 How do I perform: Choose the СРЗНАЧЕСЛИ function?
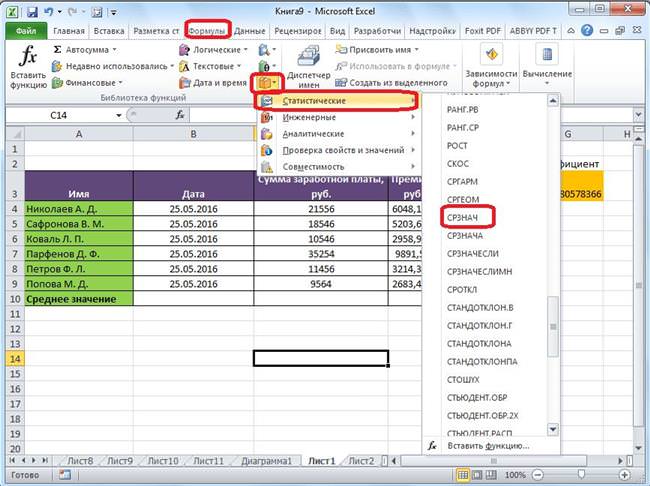pyautogui.click(x=473, y=253)
